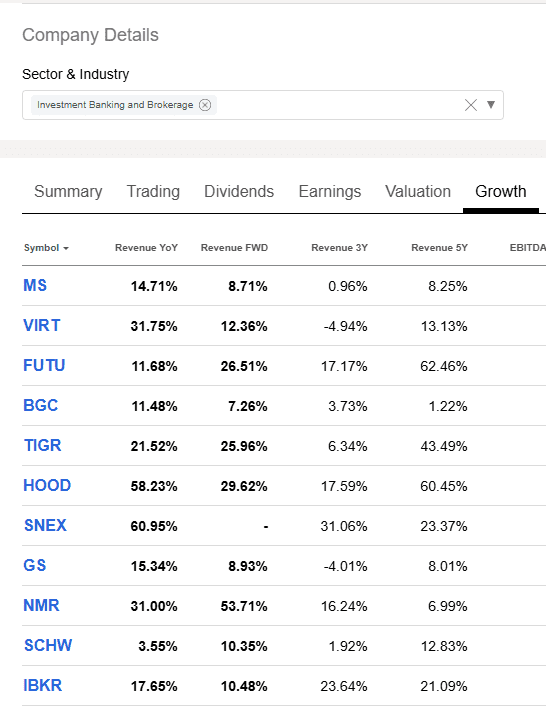Switch to the Summary tab
Viewport: 546px width, 709px height.
coord(68,192)
